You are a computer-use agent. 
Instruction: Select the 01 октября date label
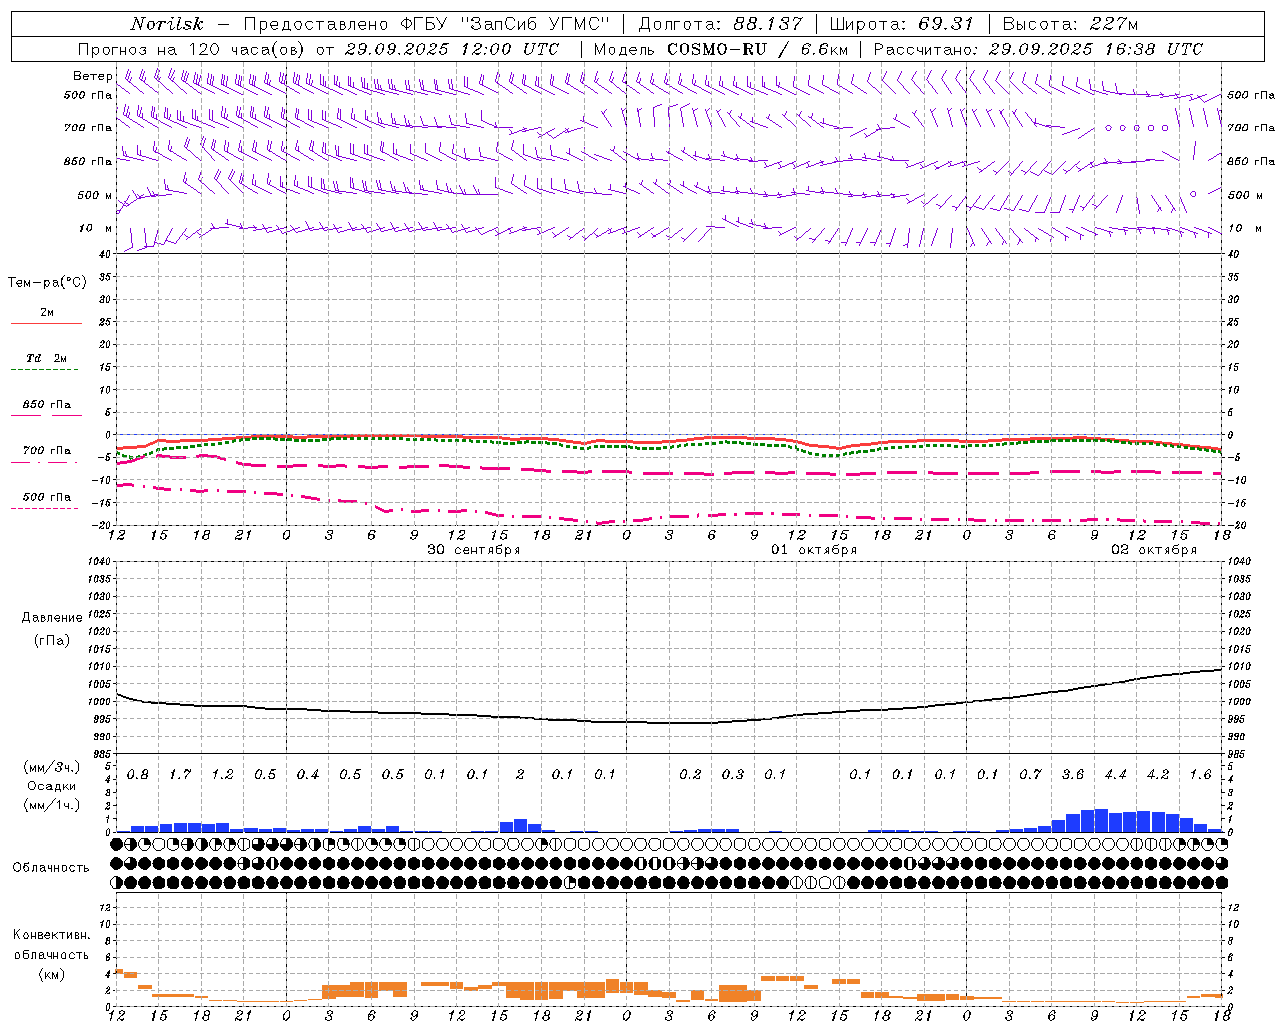click(x=813, y=550)
